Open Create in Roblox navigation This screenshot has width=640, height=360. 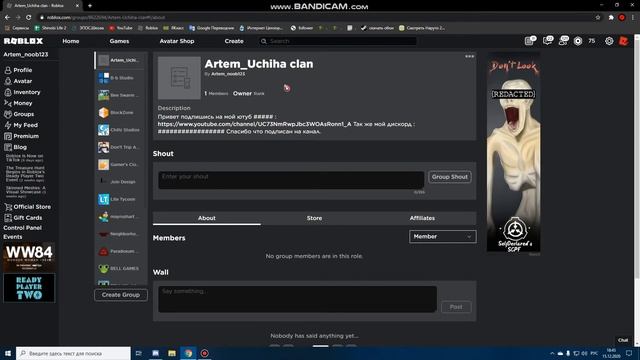(x=234, y=41)
